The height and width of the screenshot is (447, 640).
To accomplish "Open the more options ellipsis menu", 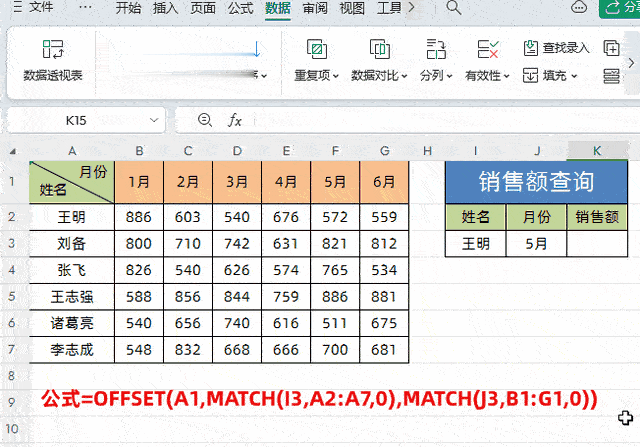I will click(x=85, y=7).
